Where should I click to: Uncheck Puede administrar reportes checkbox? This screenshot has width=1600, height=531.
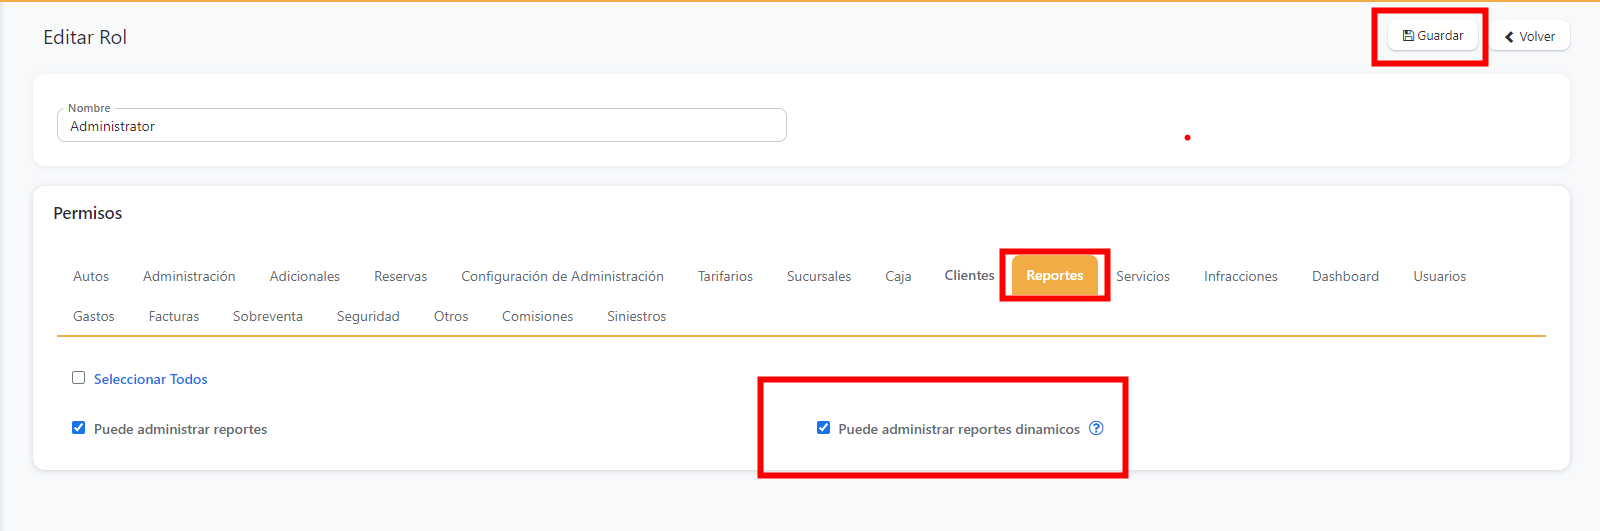point(79,428)
